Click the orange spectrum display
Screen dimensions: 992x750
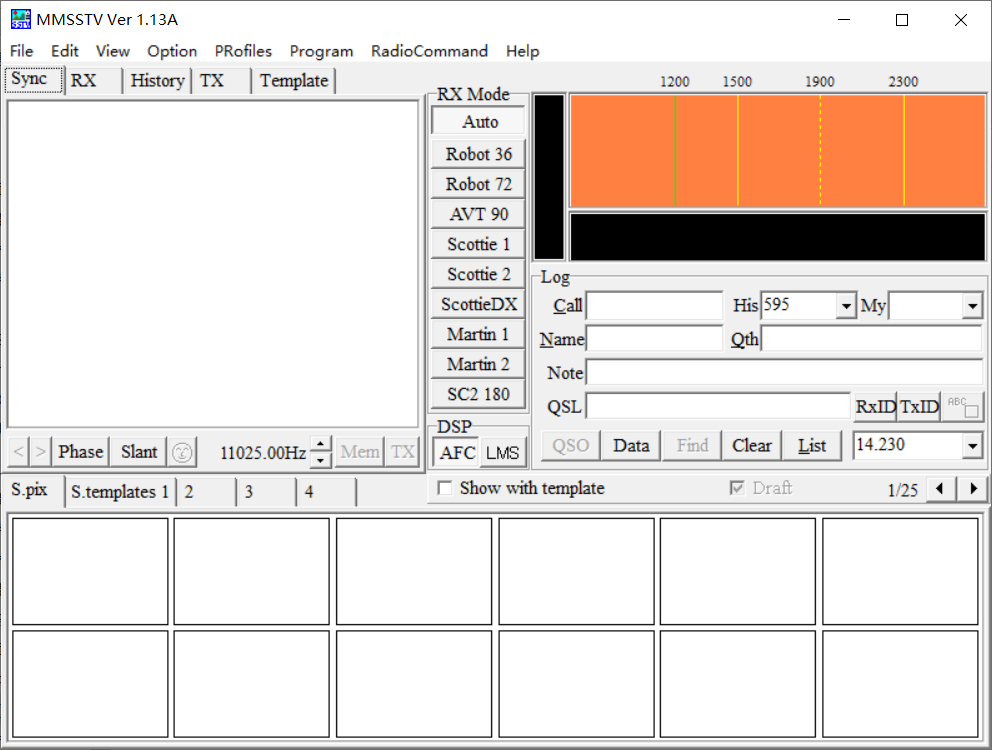pos(778,151)
